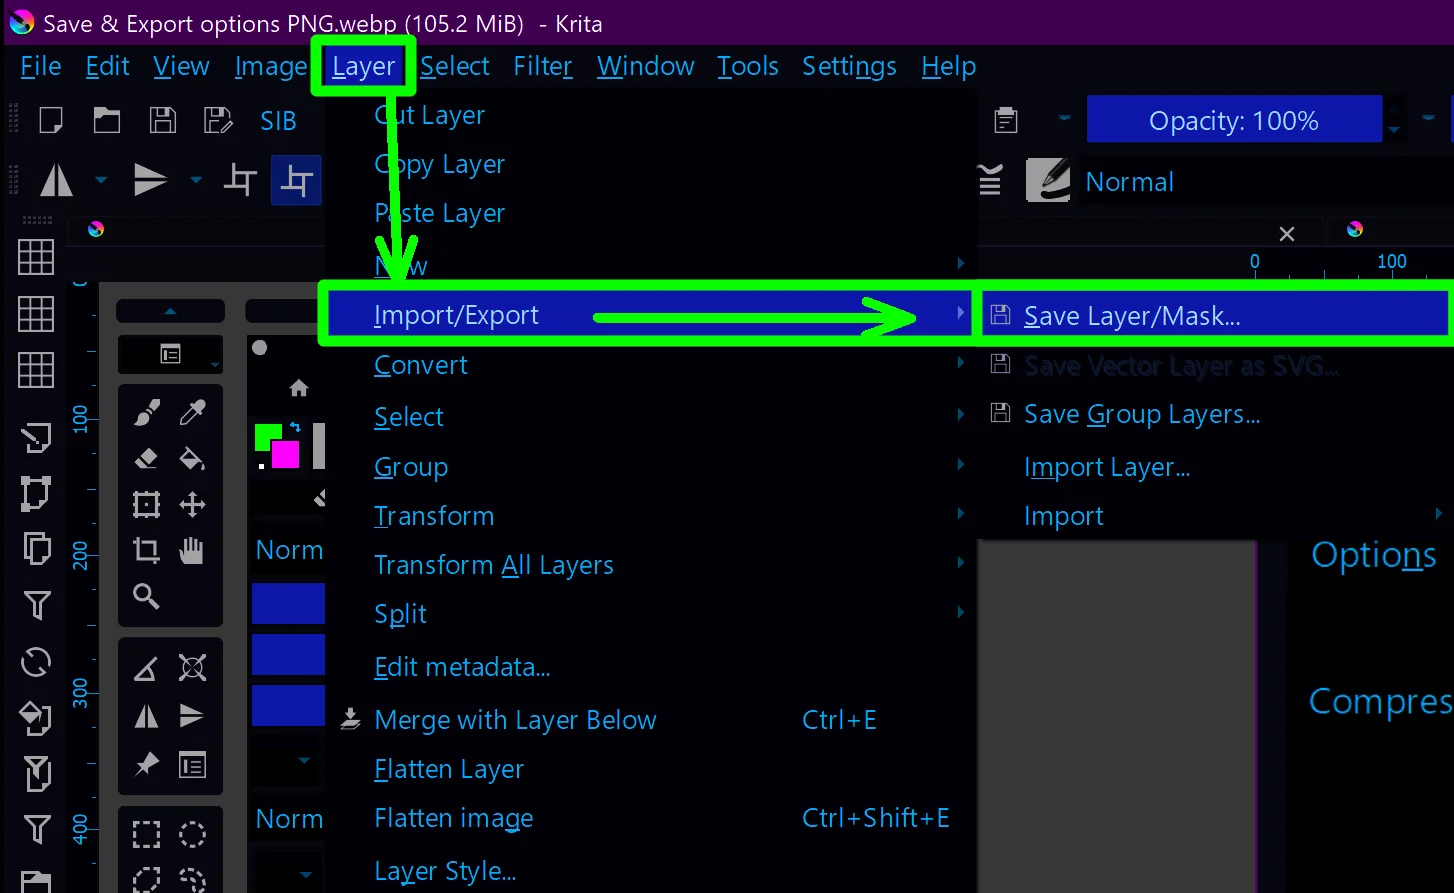Toggle horizontal mirror in the top toolbar

point(56,181)
